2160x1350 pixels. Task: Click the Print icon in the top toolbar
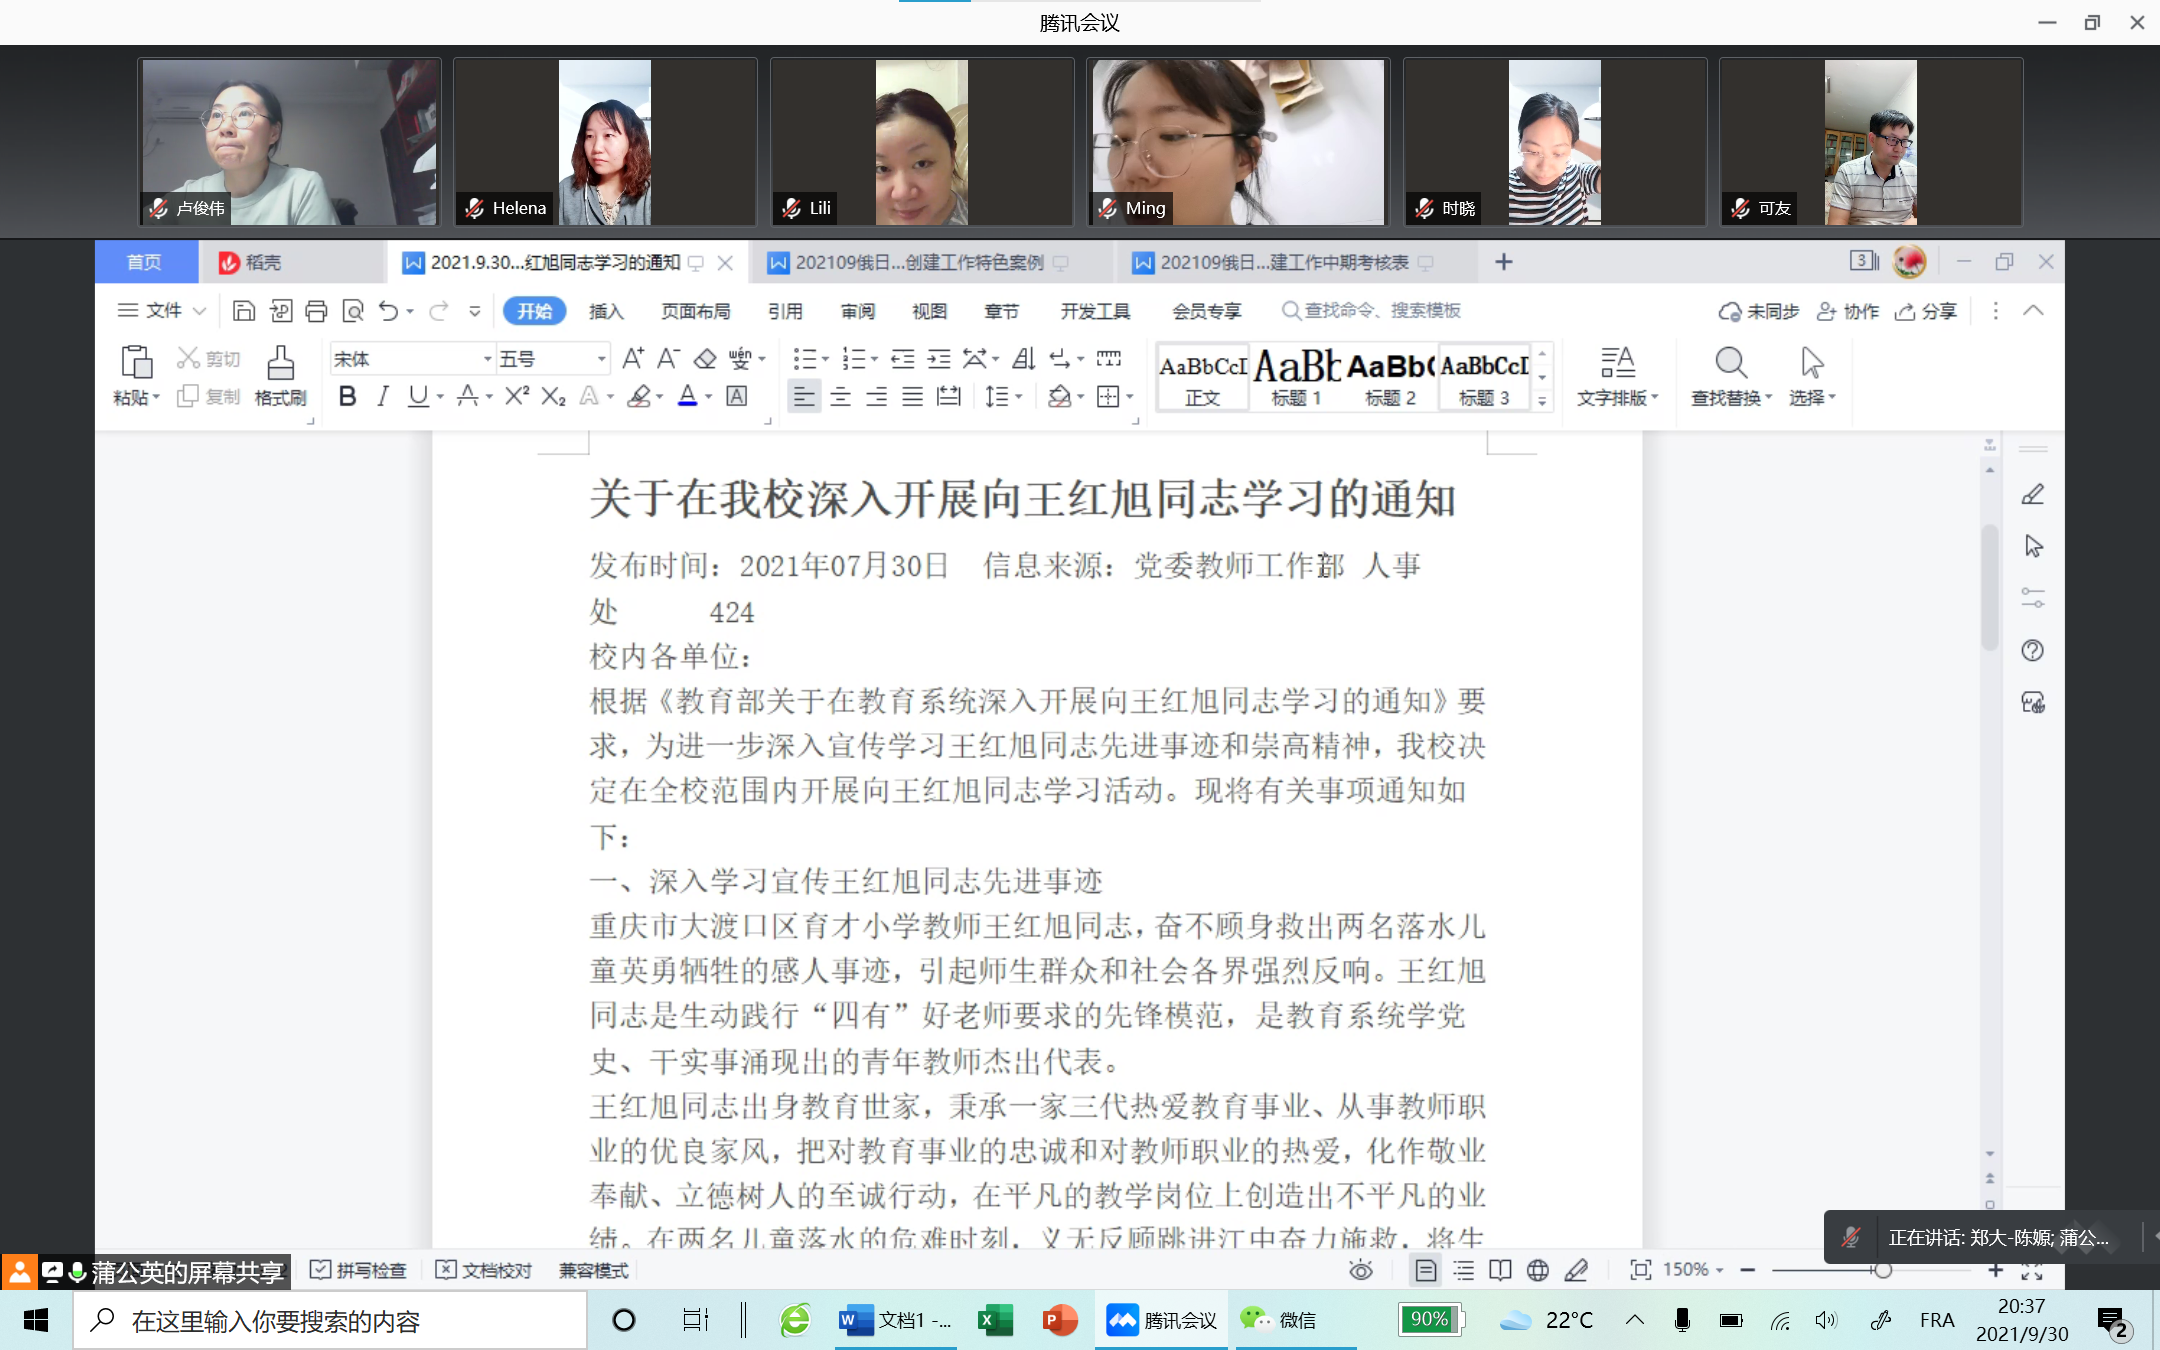(x=317, y=311)
